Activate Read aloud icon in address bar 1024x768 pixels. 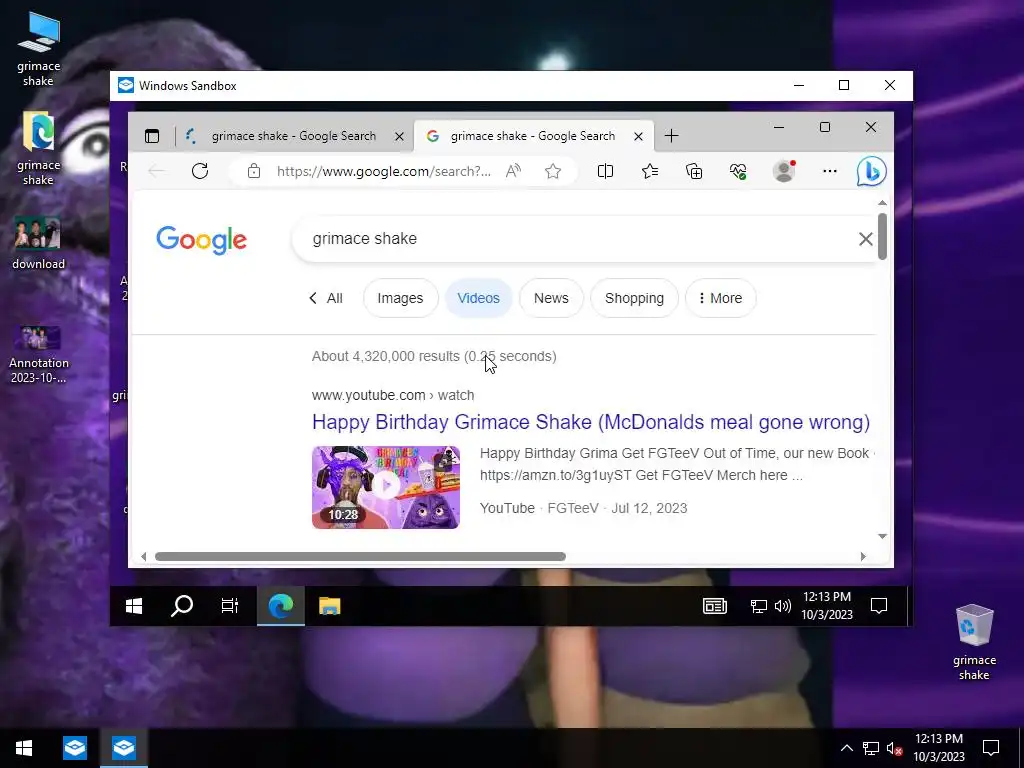513,171
